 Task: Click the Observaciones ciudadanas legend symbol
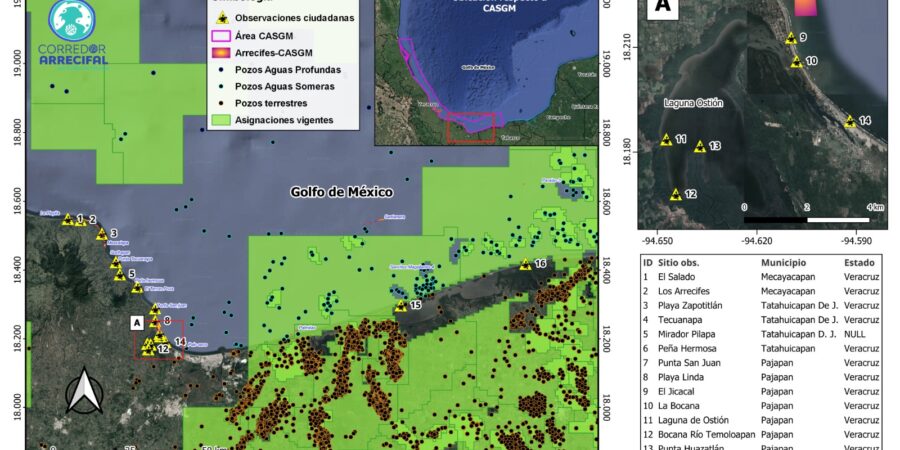(224, 19)
